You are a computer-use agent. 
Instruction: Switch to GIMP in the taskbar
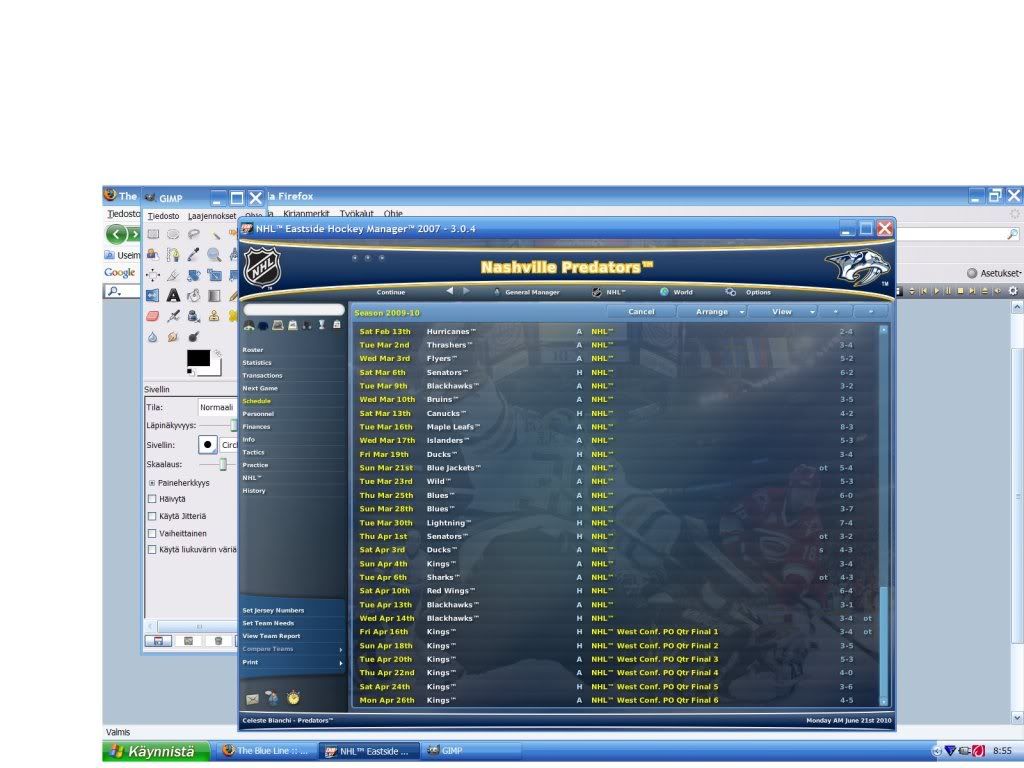tap(470, 751)
